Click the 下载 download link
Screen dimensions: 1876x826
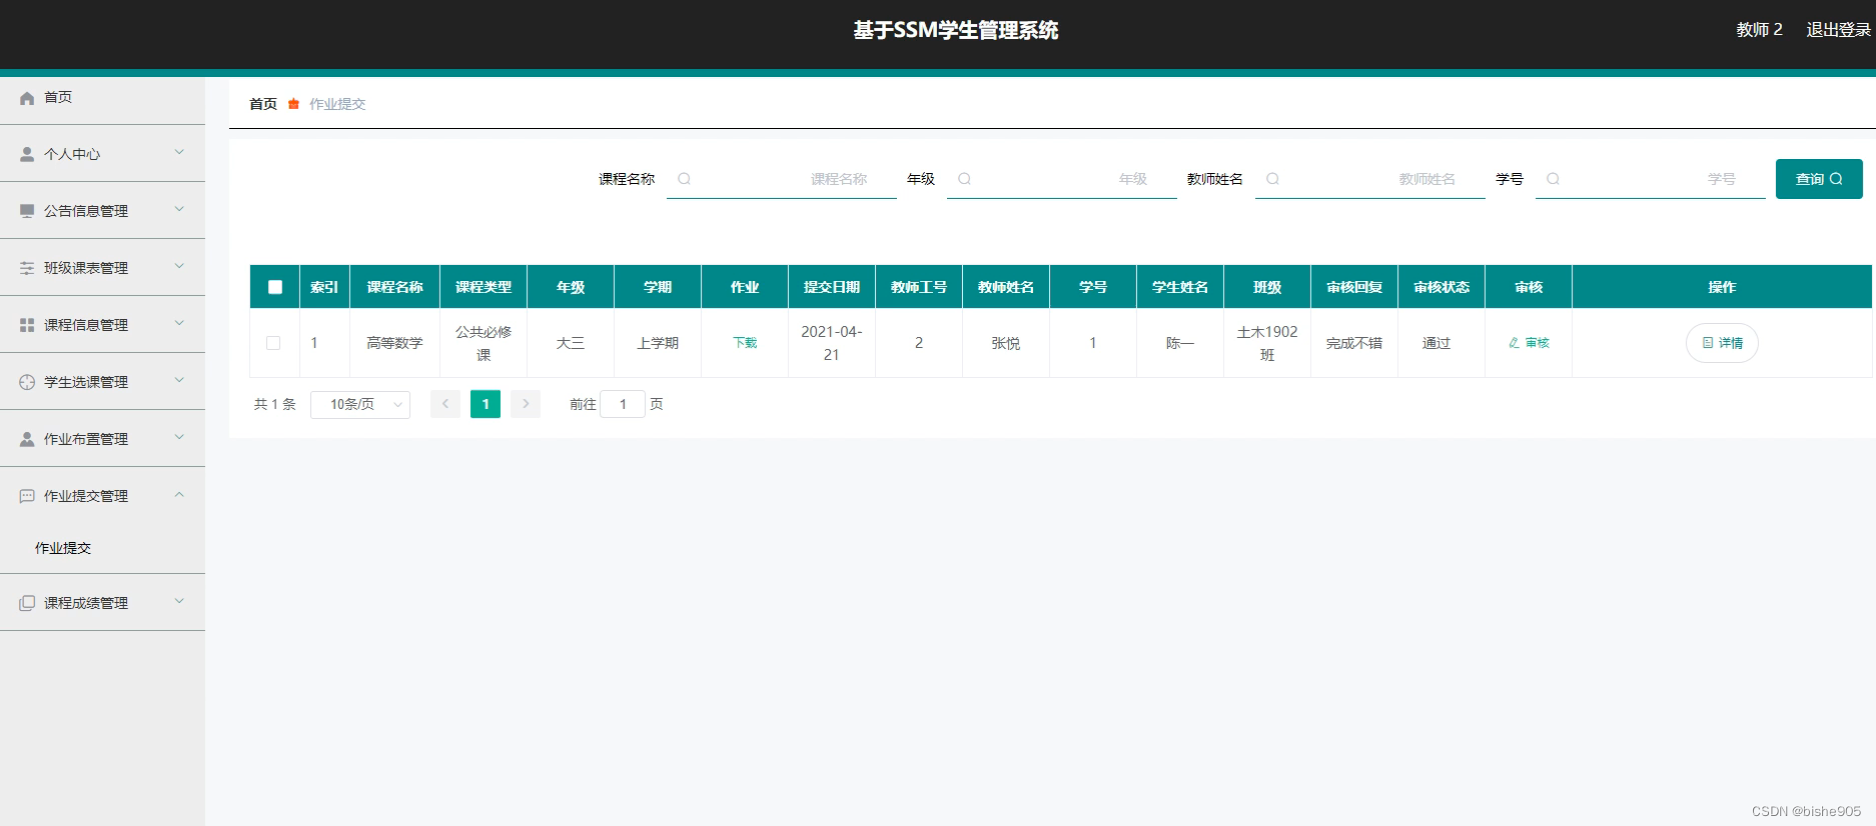point(745,343)
